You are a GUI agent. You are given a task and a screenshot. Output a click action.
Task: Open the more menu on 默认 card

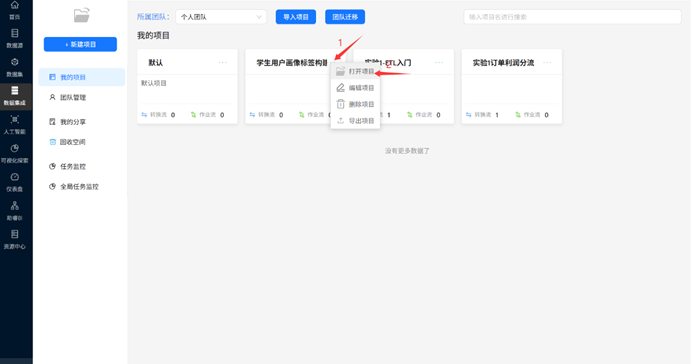tap(223, 63)
